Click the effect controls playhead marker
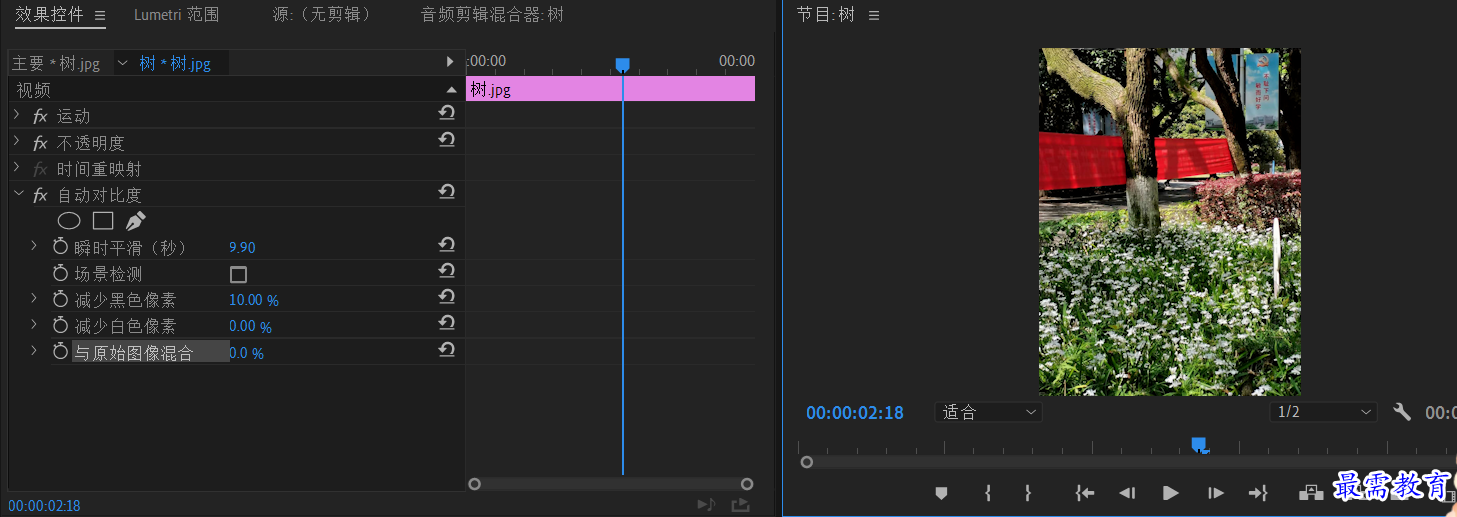The width and height of the screenshot is (1457, 517). [x=622, y=65]
